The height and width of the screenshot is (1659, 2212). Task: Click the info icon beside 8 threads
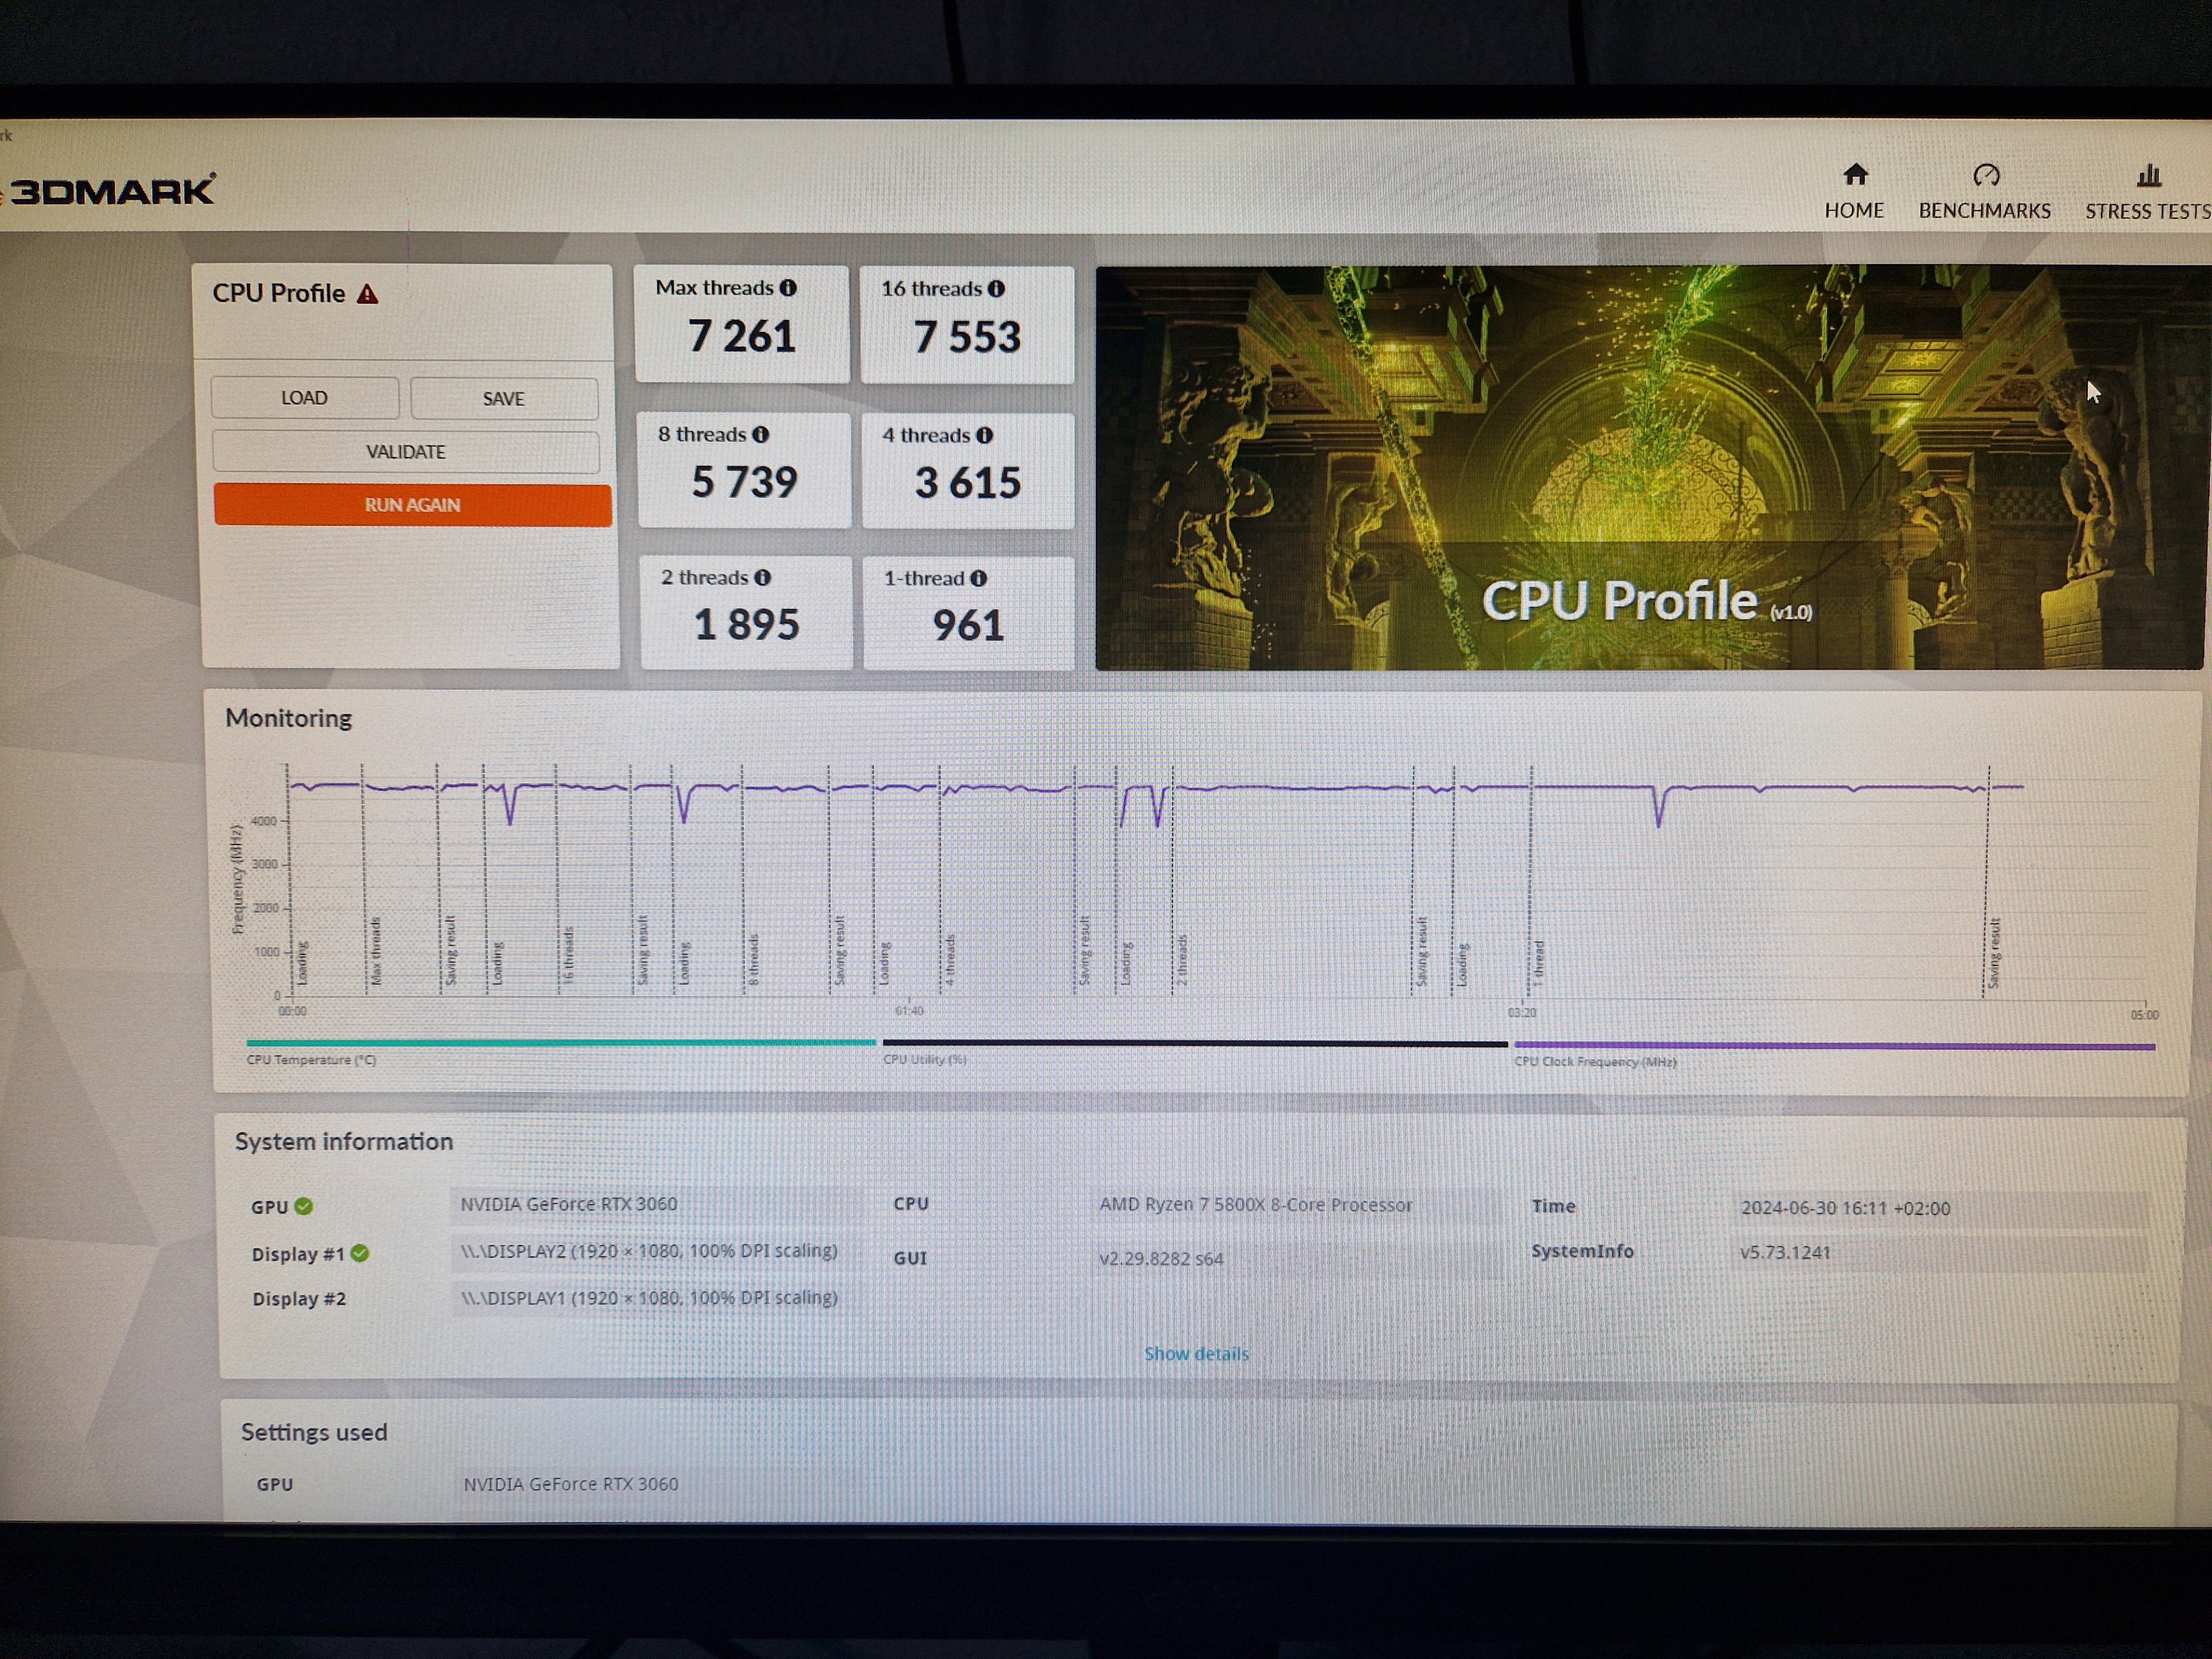click(761, 435)
